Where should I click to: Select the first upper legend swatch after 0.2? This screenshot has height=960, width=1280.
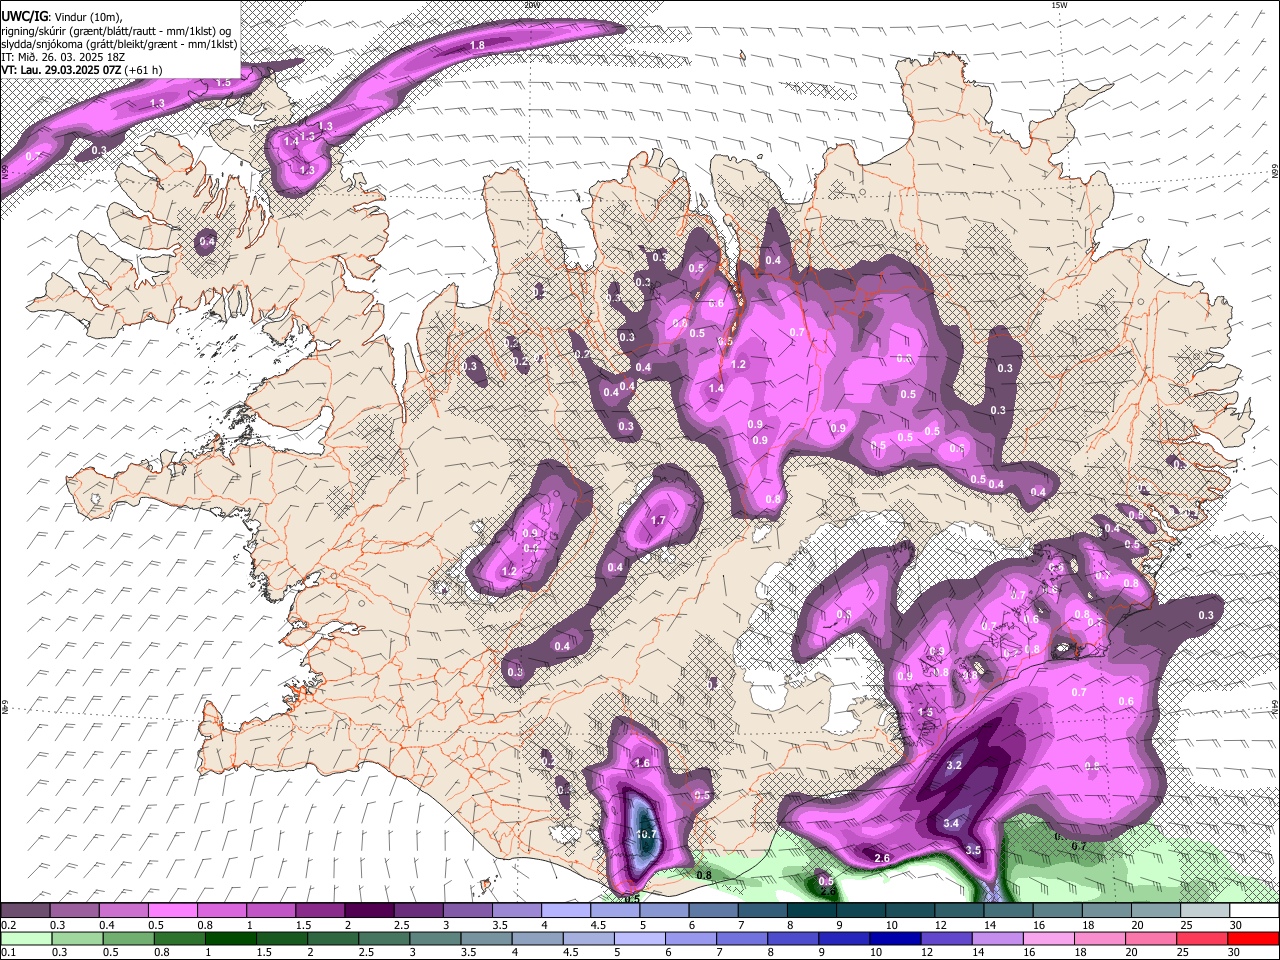point(26,910)
